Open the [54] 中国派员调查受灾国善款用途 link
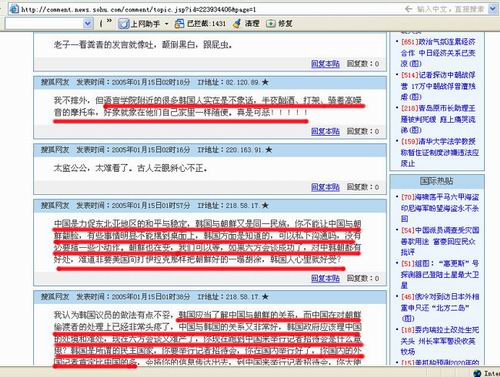This screenshot has width=500, height=377. [440, 241]
